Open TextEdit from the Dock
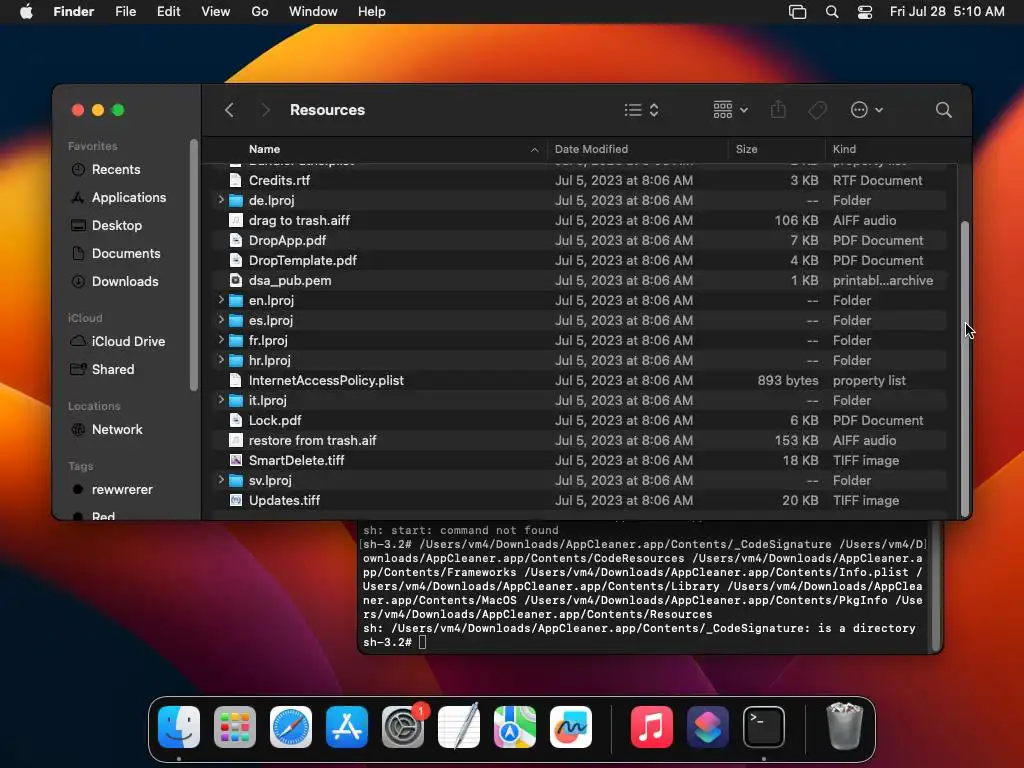 pos(459,726)
